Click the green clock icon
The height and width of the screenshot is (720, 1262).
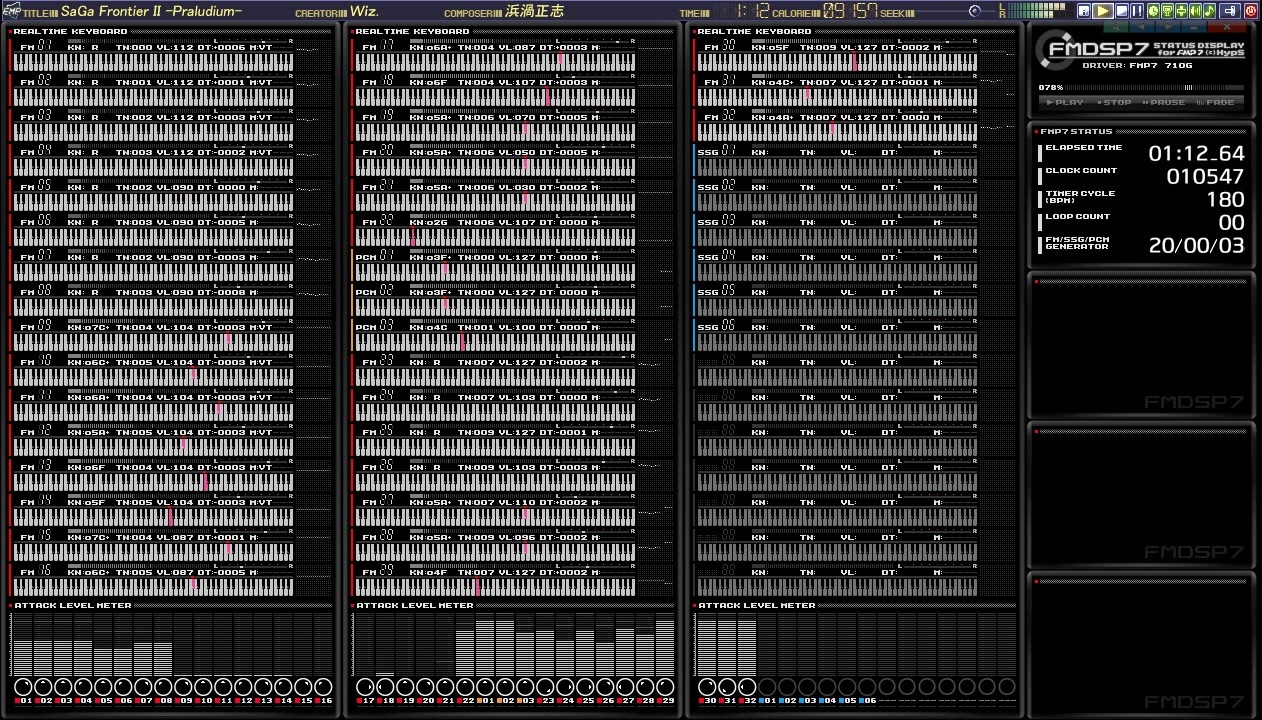click(1153, 11)
